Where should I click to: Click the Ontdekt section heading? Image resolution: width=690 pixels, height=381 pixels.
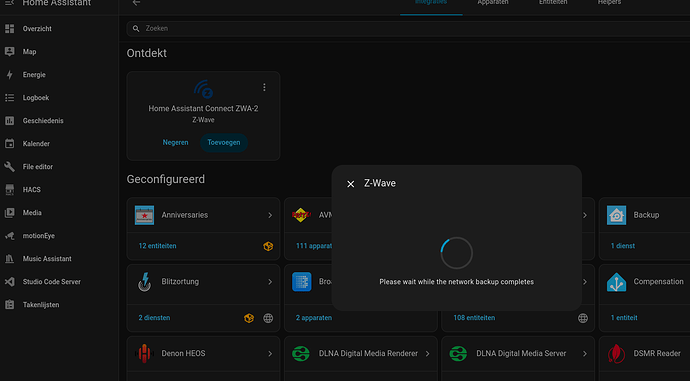pyautogui.click(x=147, y=53)
